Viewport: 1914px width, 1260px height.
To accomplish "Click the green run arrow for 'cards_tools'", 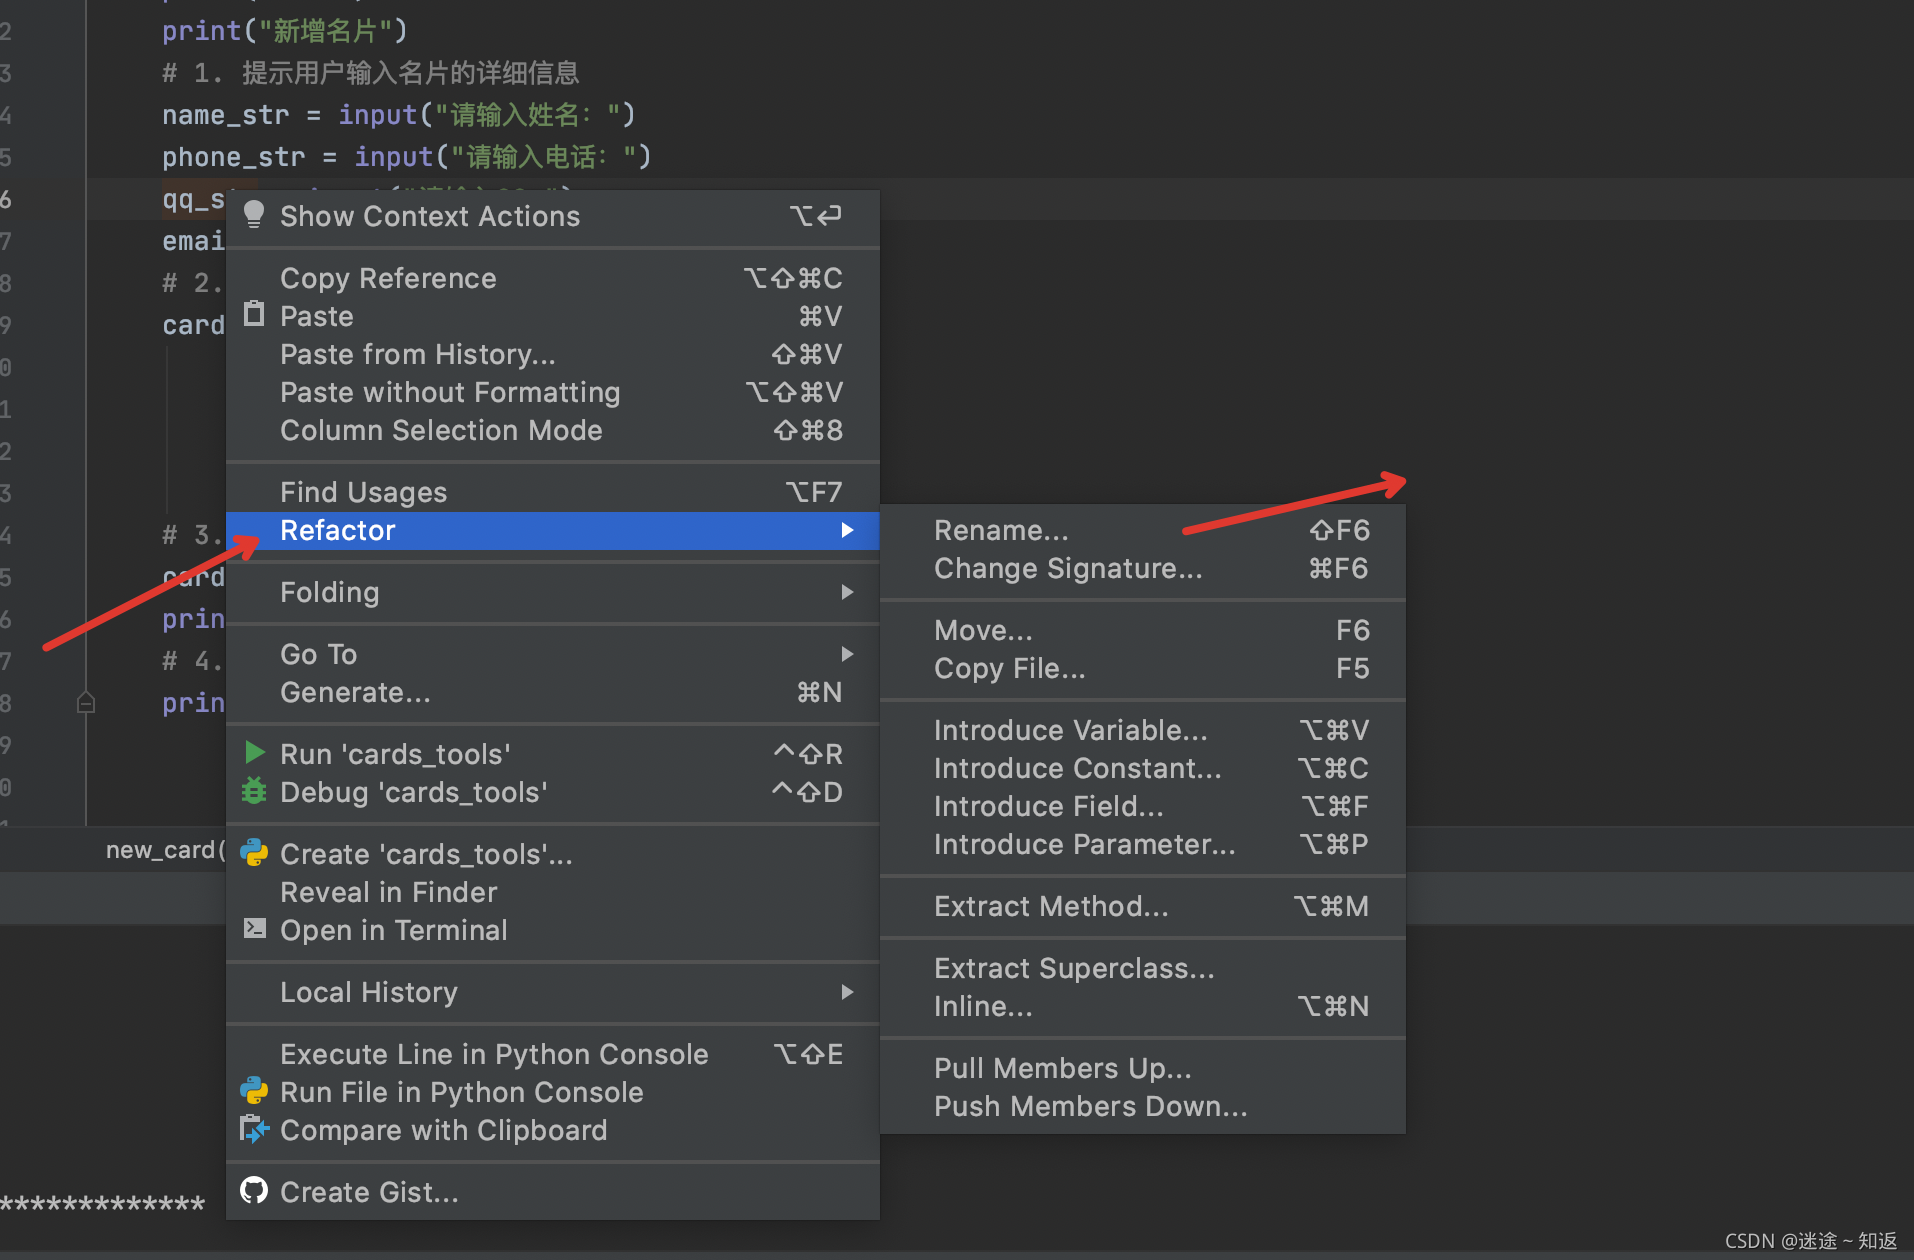I will [x=255, y=752].
